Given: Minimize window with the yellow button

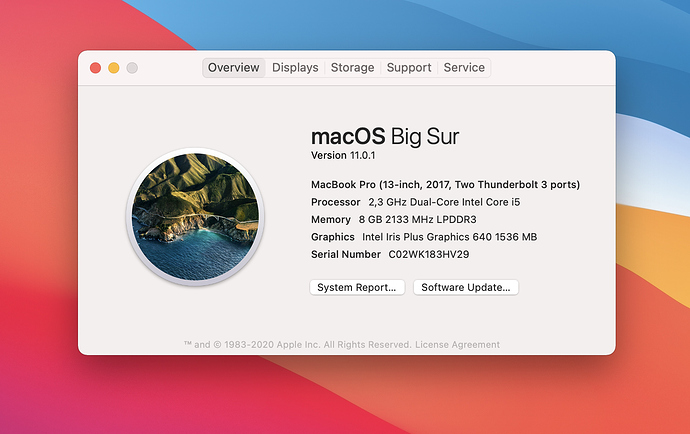Looking at the screenshot, I should [x=114, y=68].
